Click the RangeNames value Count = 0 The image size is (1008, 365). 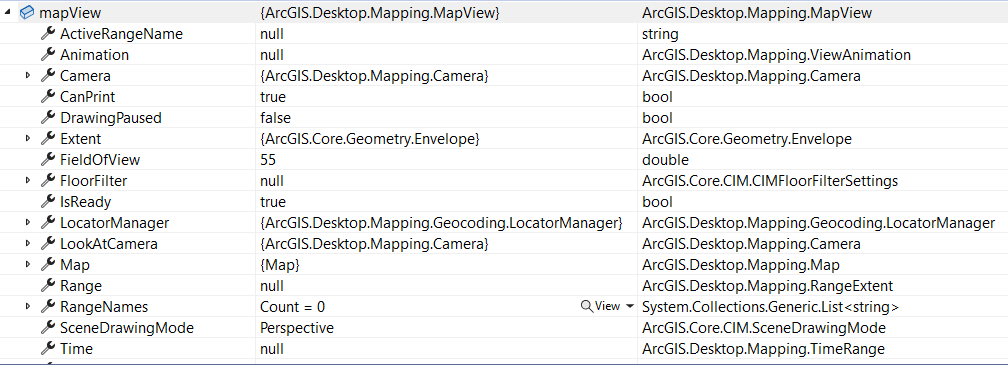click(x=292, y=307)
